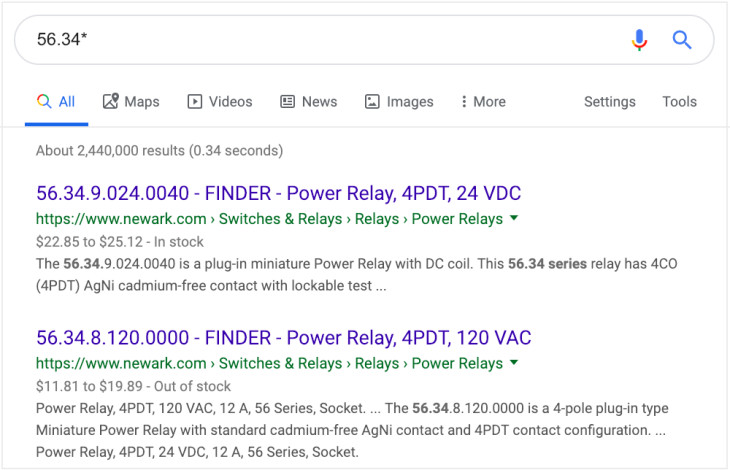Click the blue magnifier search button

point(682,40)
